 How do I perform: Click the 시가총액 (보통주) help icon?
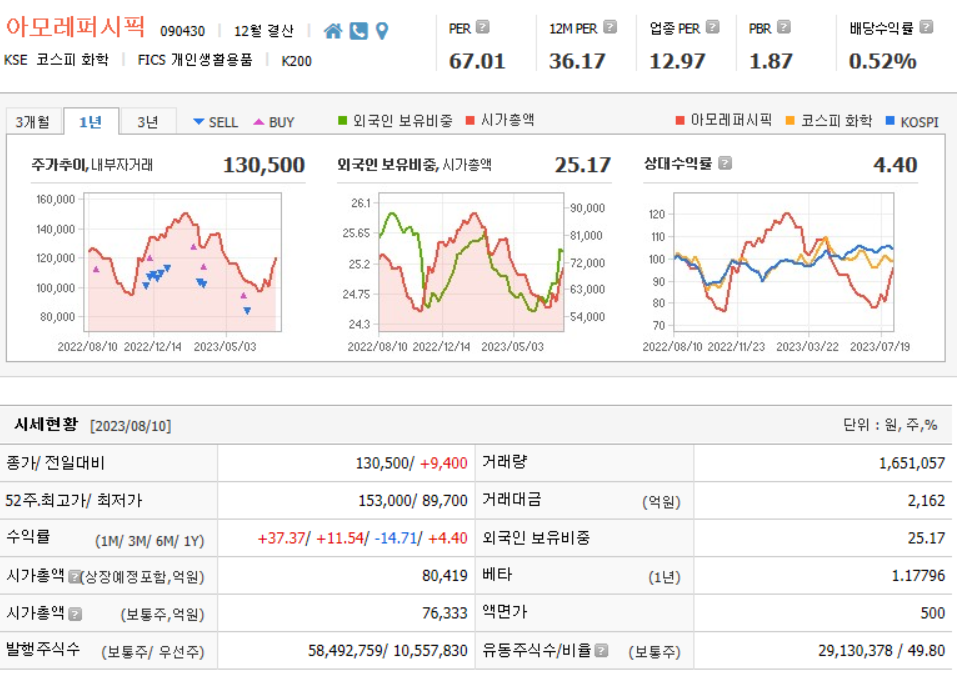(x=73, y=613)
